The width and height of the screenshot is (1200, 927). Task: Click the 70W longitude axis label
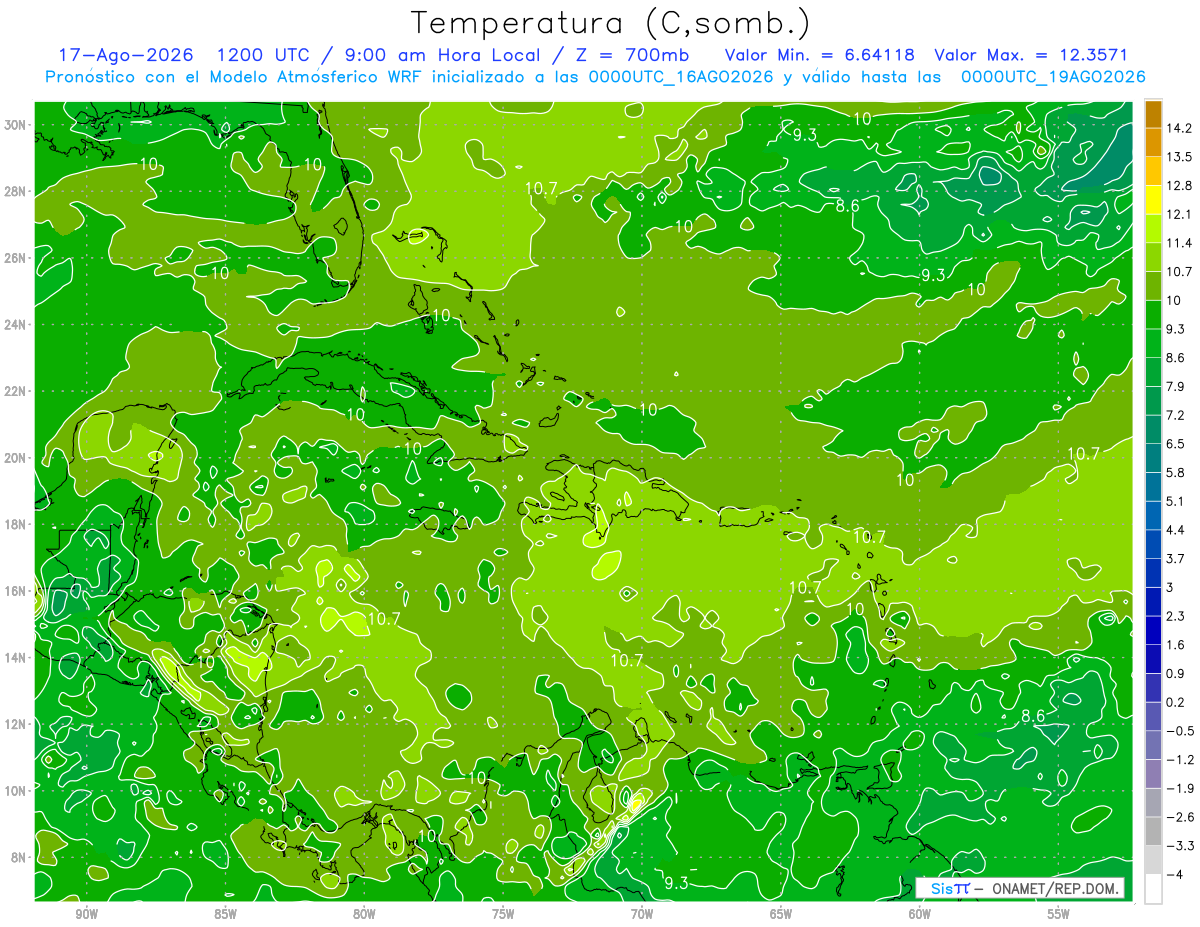tap(642, 914)
